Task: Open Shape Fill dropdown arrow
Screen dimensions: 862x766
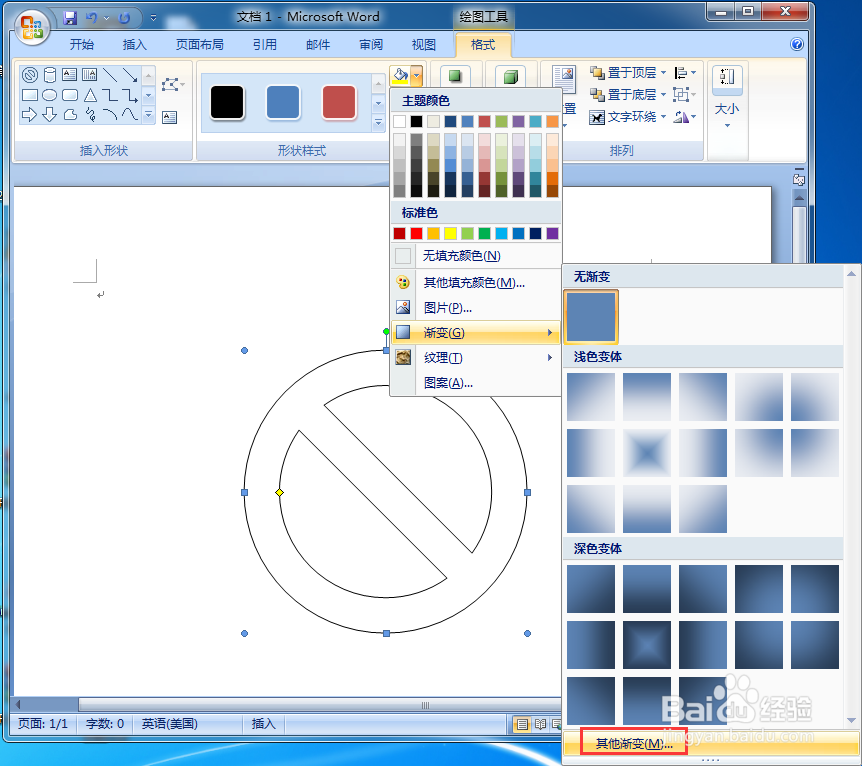Action: [x=416, y=75]
